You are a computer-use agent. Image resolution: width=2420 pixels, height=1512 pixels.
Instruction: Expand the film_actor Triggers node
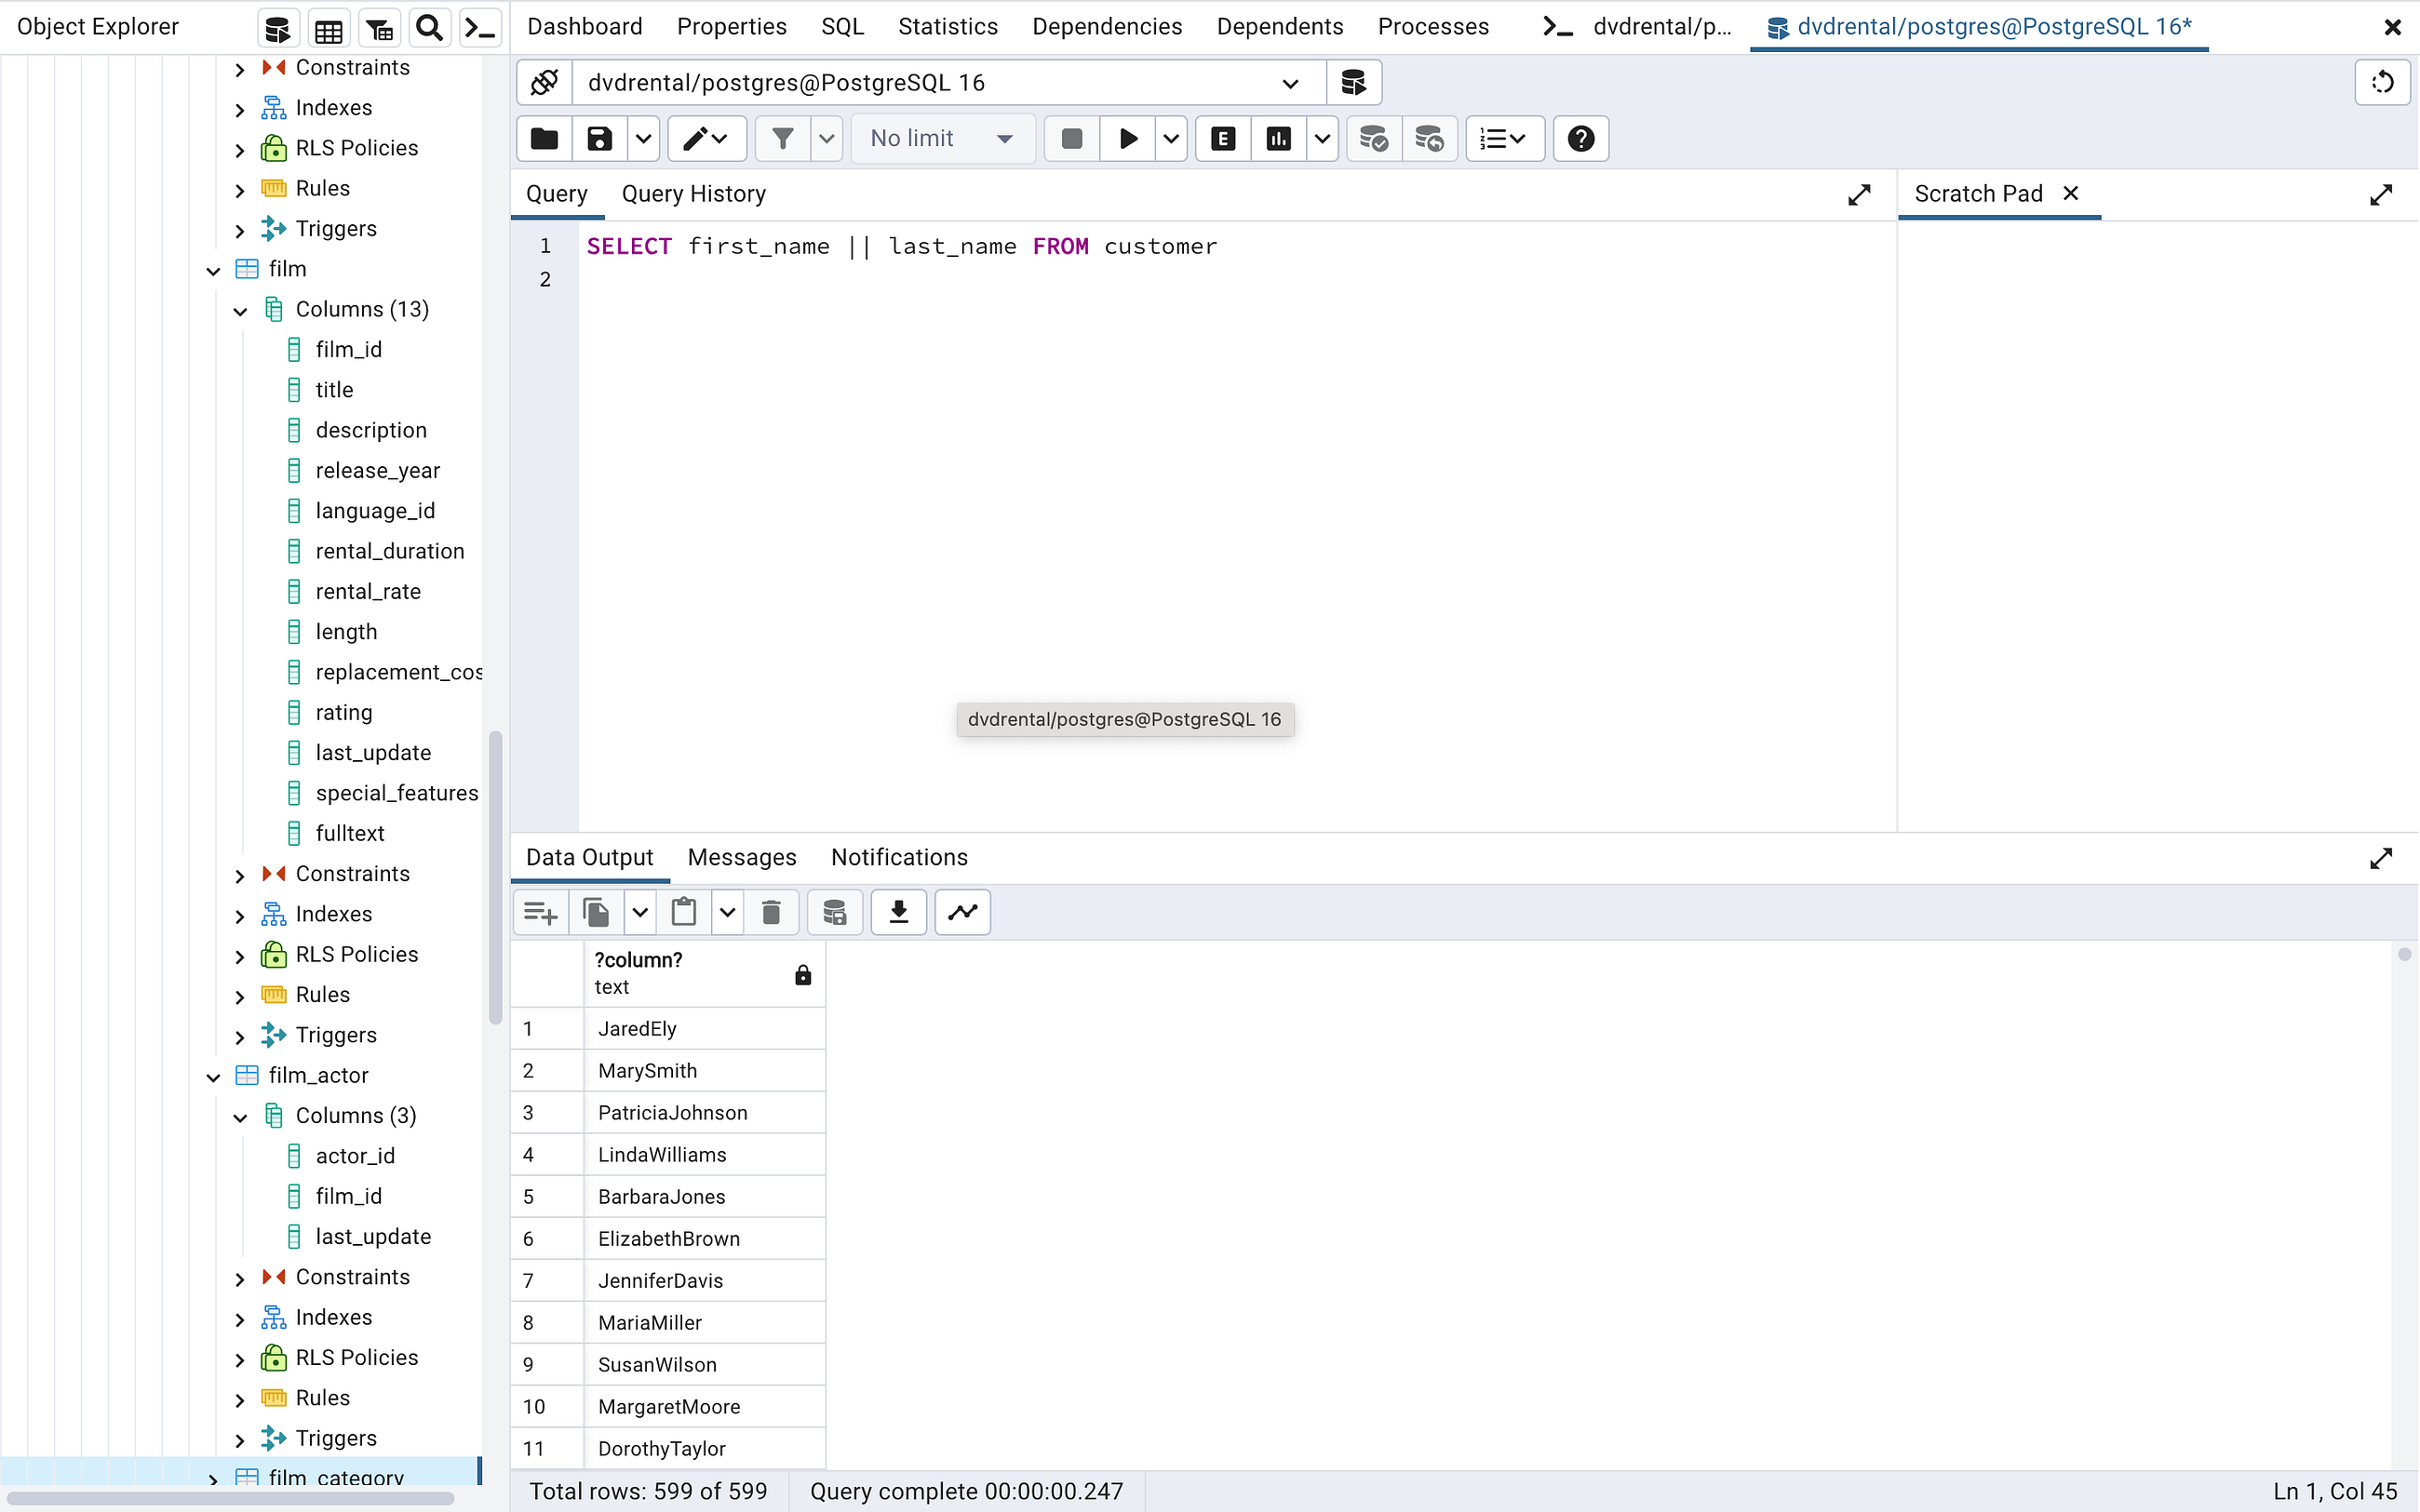coord(240,1440)
